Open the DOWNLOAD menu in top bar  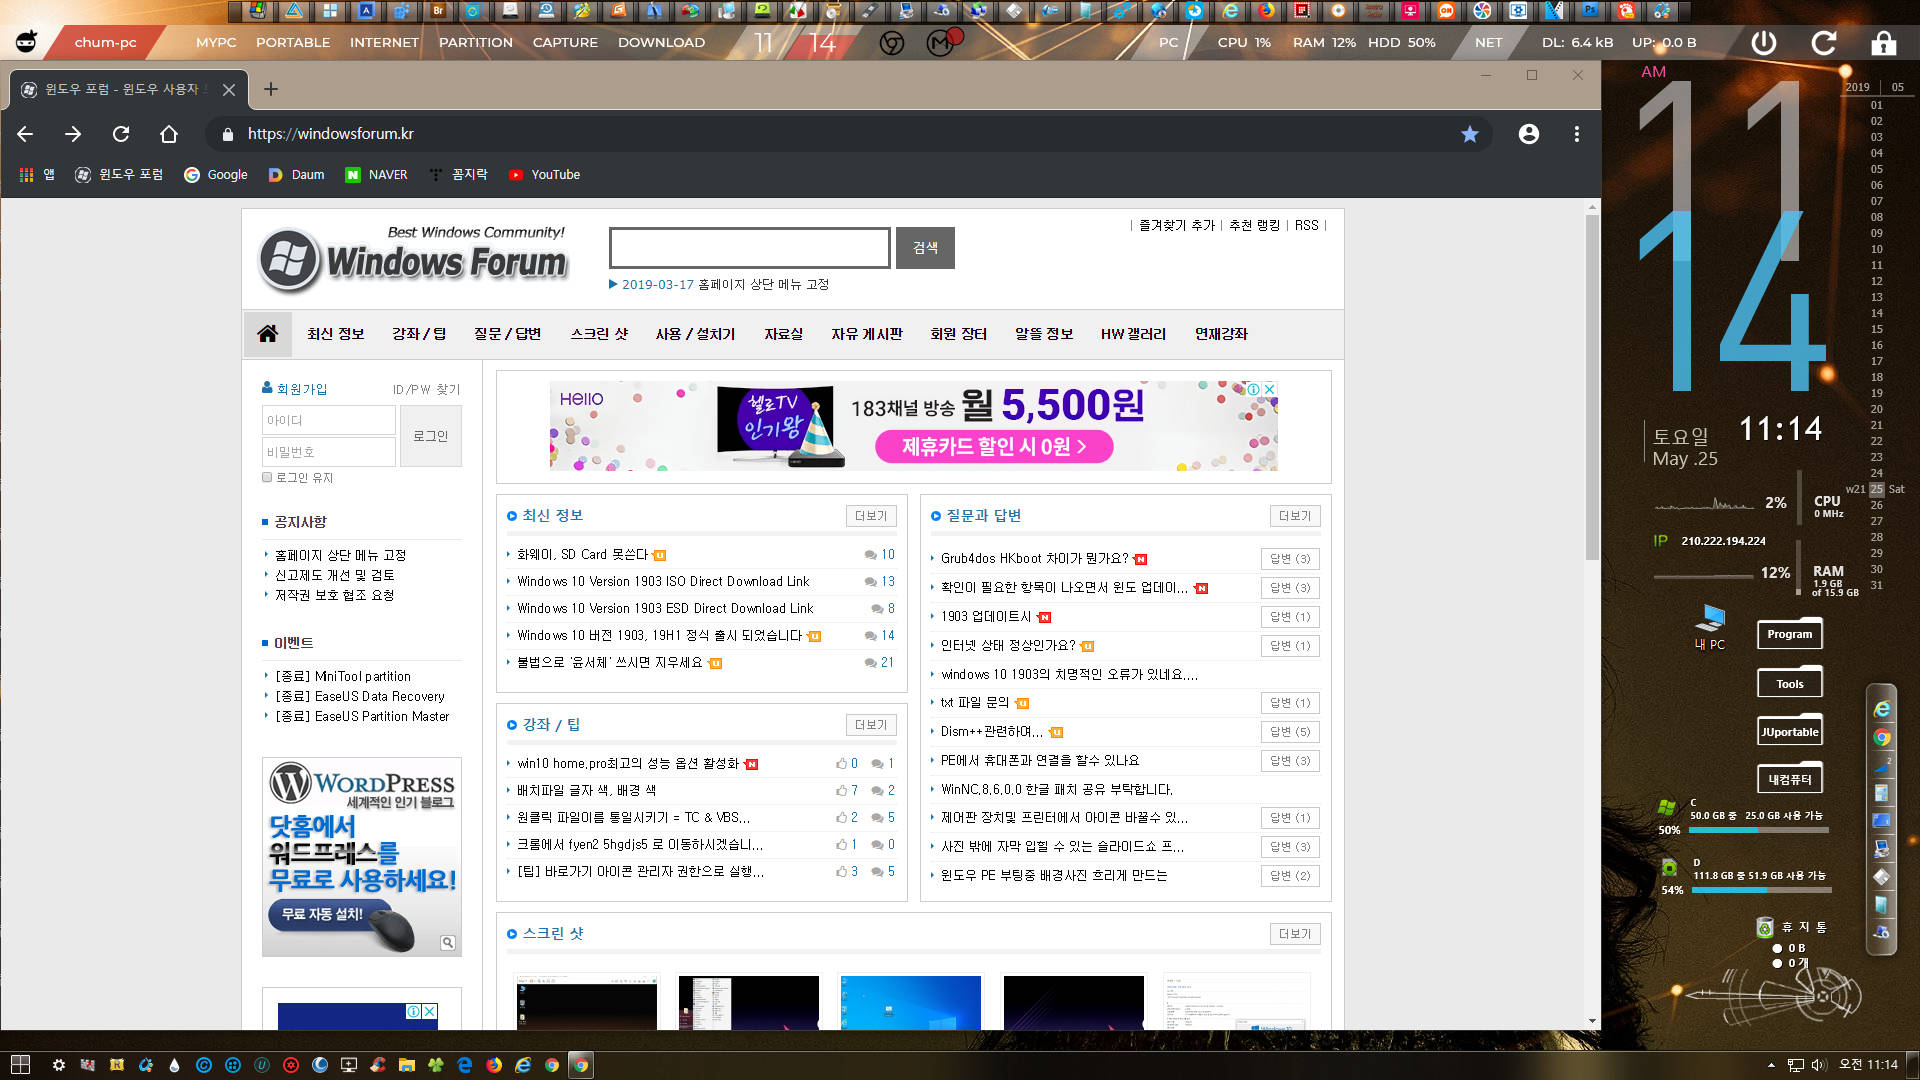[661, 42]
